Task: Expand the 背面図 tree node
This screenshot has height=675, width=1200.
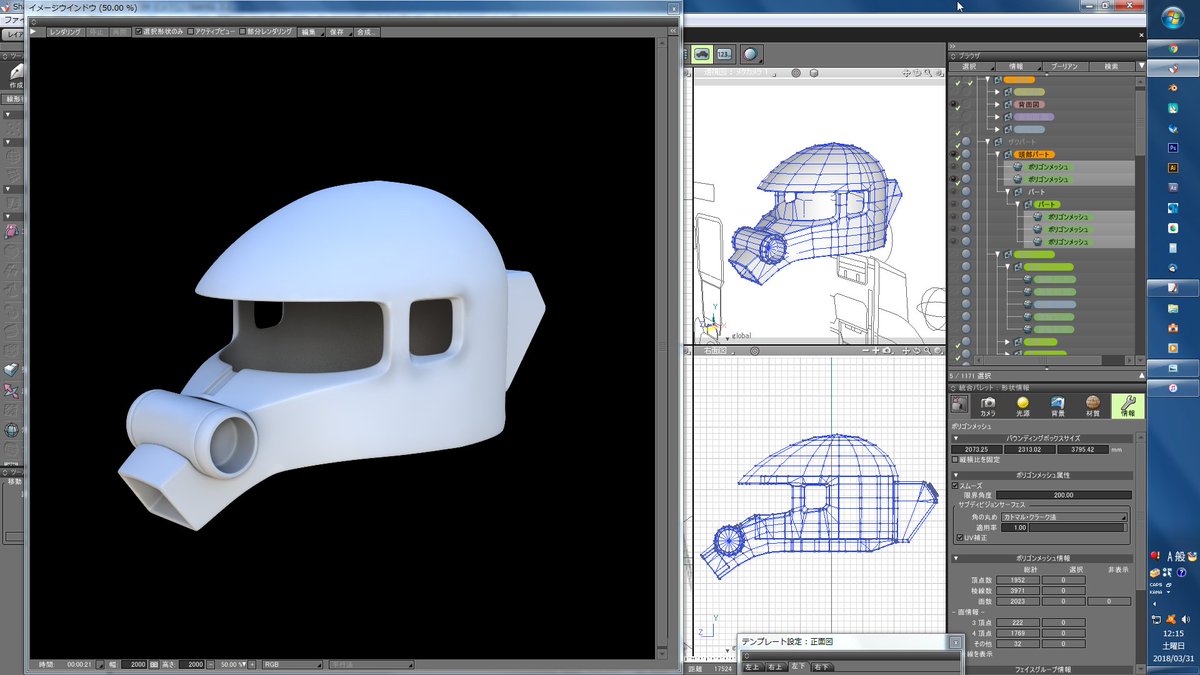Action: 996,104
